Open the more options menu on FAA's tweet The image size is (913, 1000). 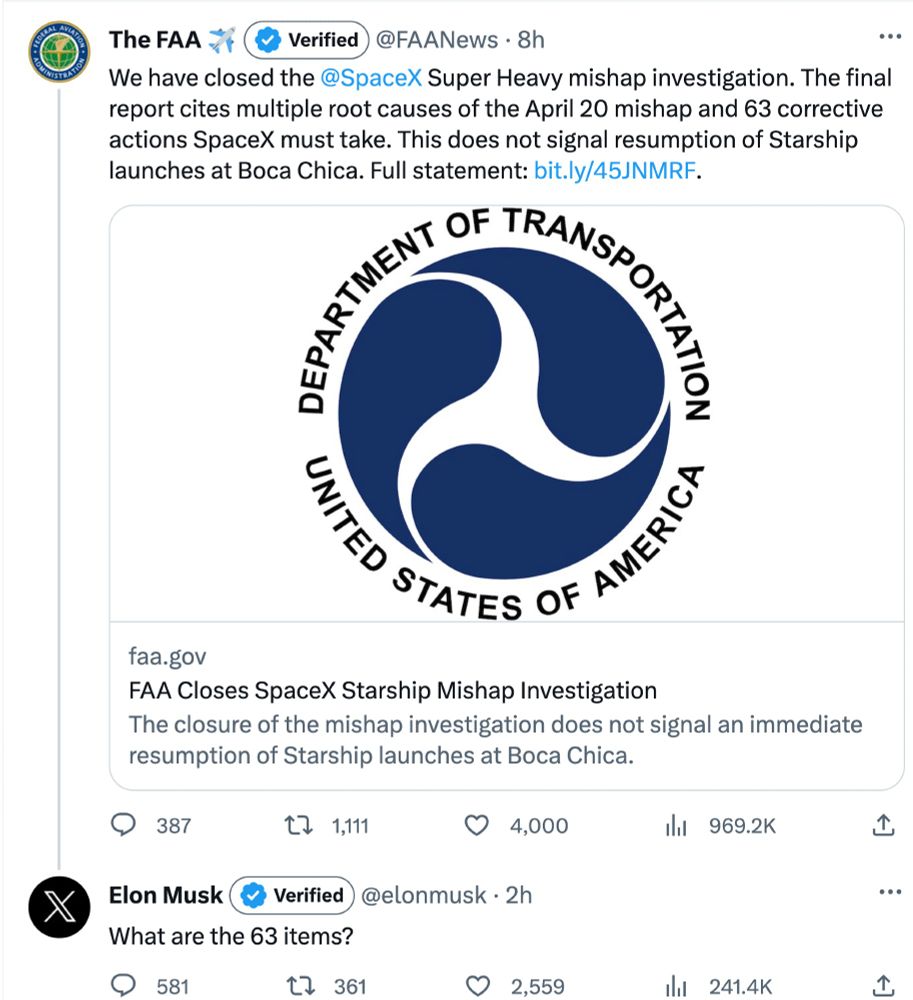pyautogui.click(x=886, y=33)
